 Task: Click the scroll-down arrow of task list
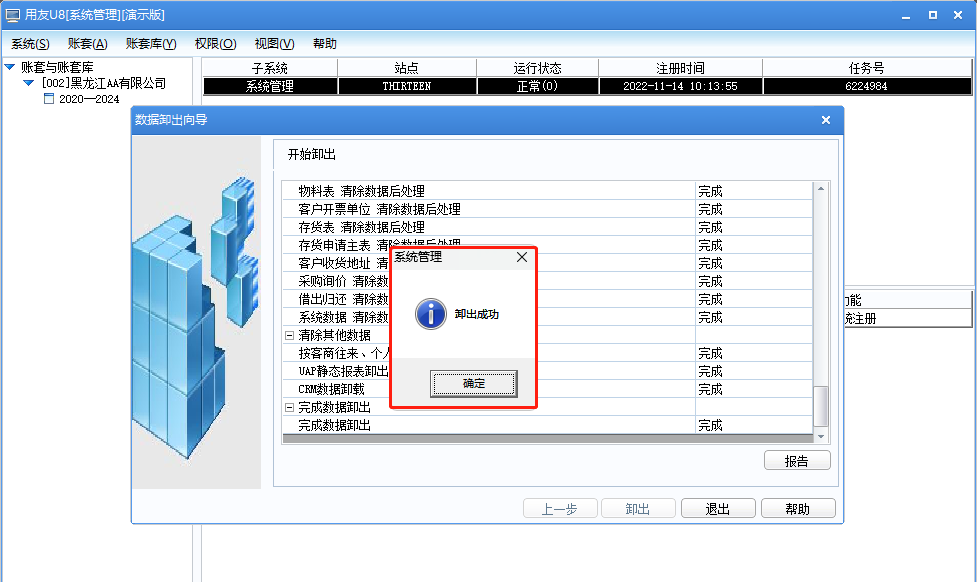(821, 437)
